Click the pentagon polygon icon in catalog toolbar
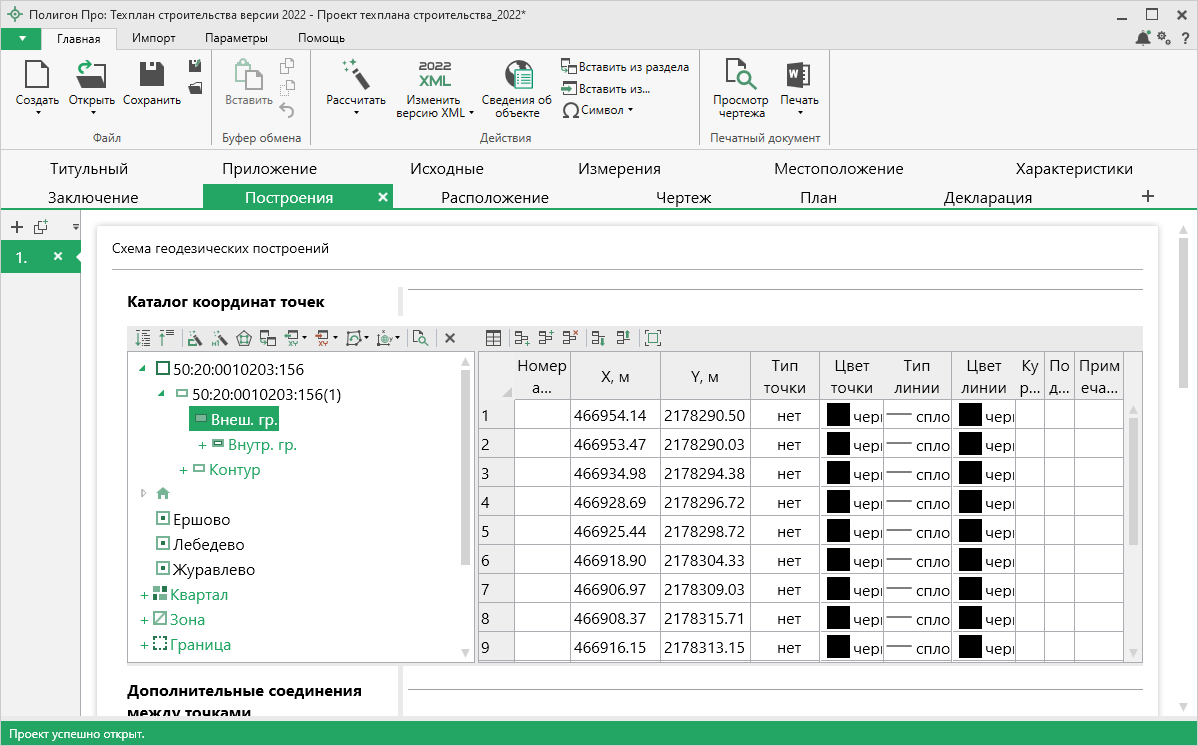Screen dimensions: 1198x746 244,338
